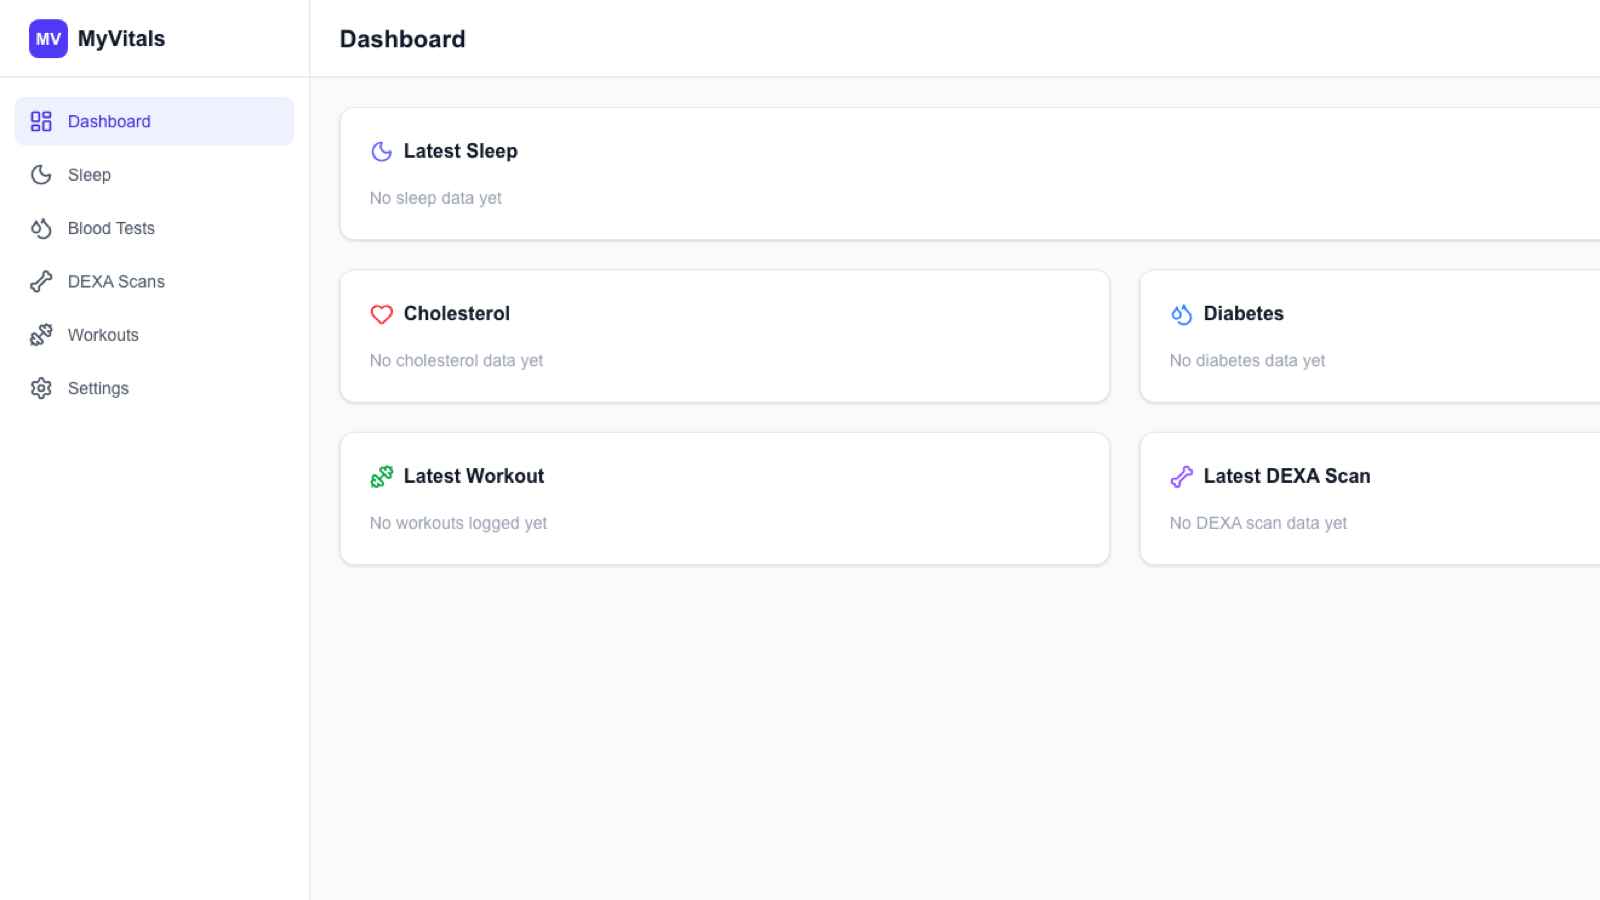This screenshot has height=900, width=1600.
Task: Open the Sleep section in sidebar
Action: pos(88,174)
